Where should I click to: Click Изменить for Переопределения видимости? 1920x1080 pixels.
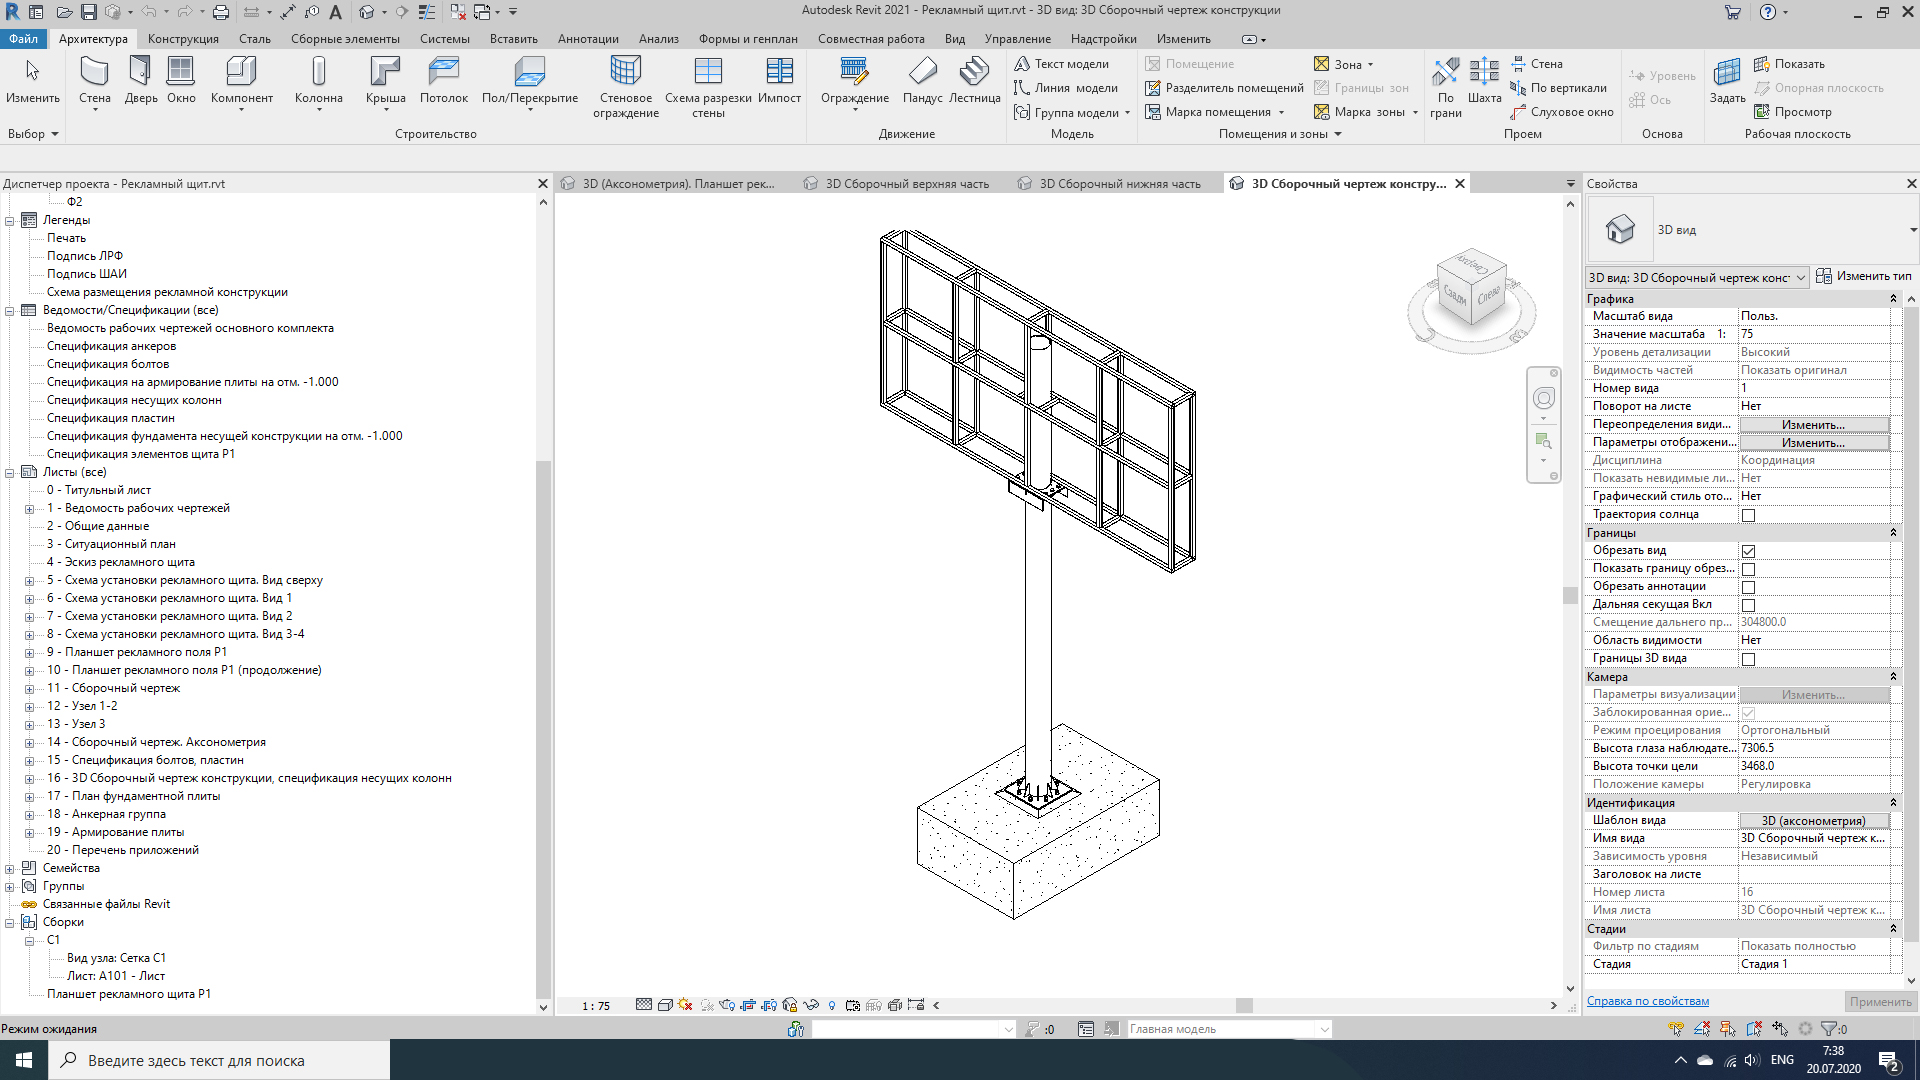point(1813,425)
